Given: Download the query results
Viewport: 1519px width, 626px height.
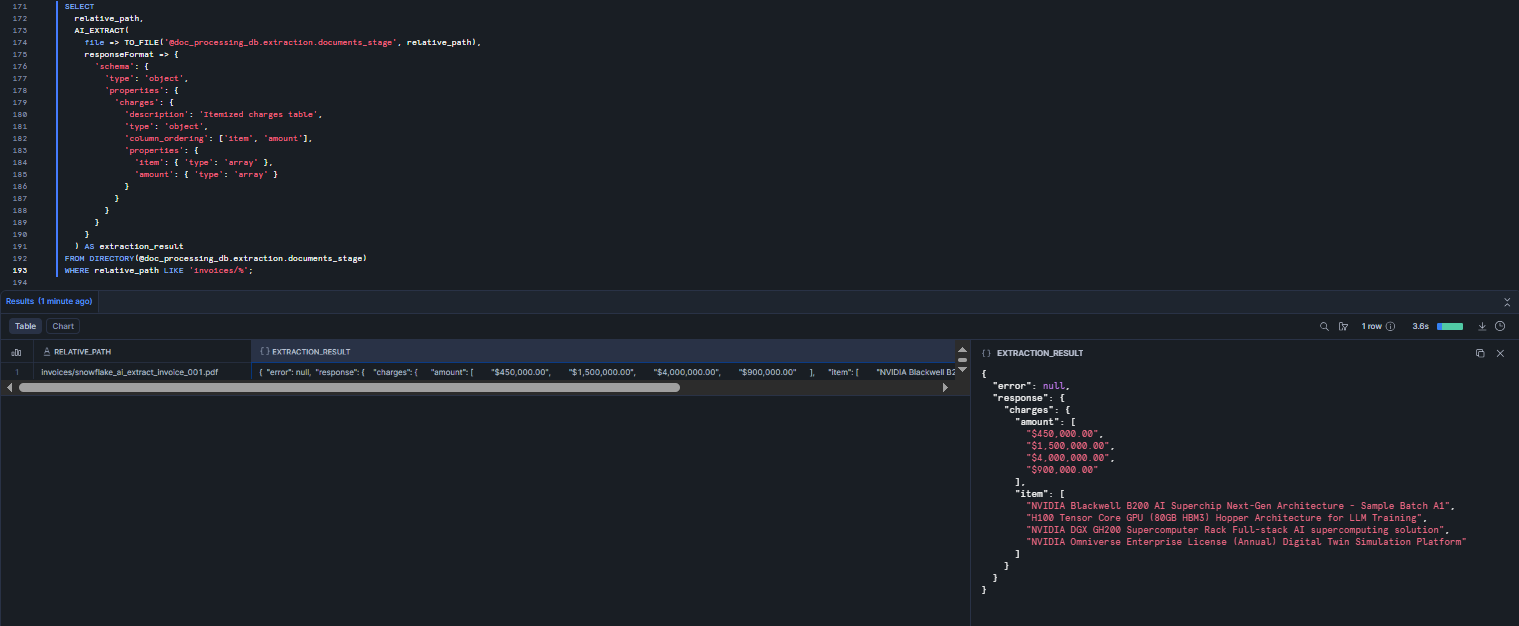Looking at the screenshot, I should 1482,326.
